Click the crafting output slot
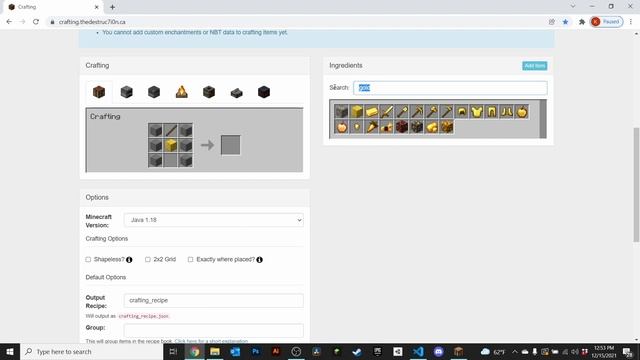This screenshot has height=360, width=640. [231, 145]
